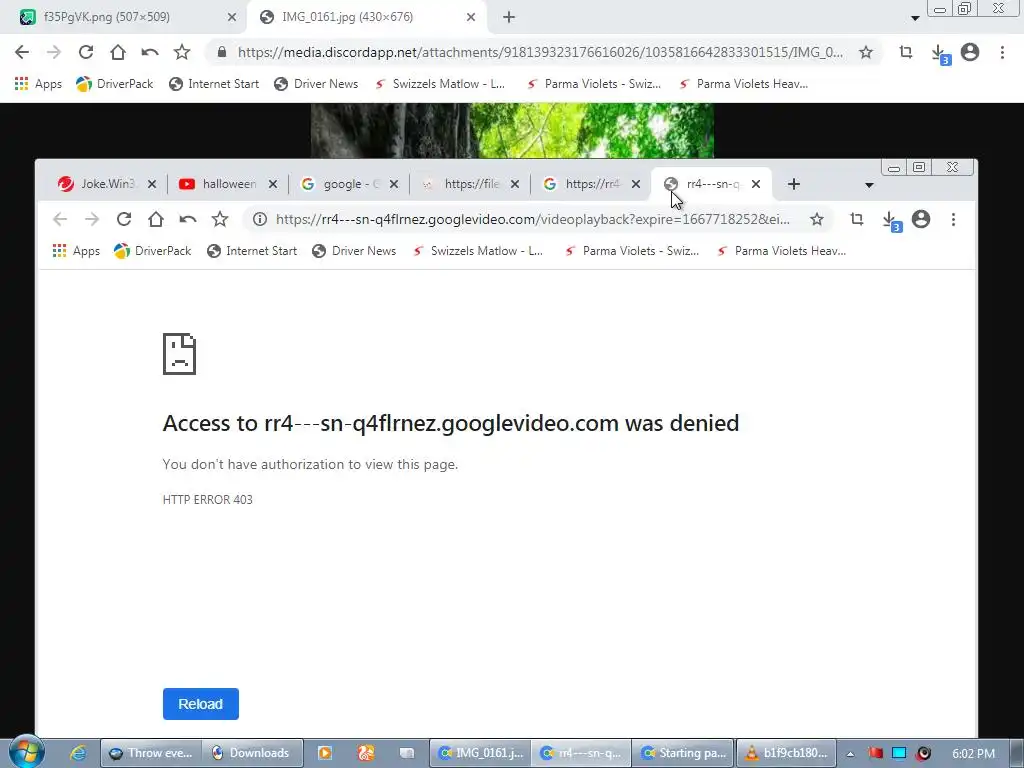Click back arrow in front browser toolbar
Image resolution: width=1024 pixels, height=768 pixels.
coord(60,219)
